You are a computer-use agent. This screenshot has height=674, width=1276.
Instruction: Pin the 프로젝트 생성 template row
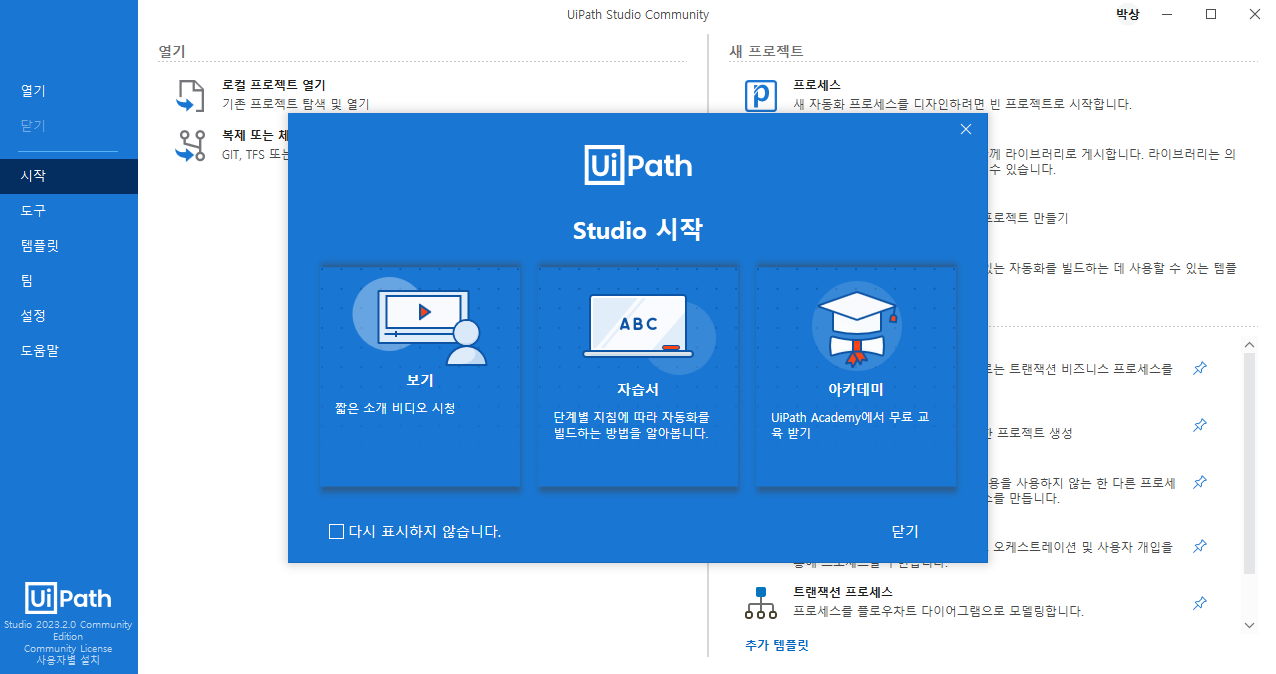[x=1200, y=426]
